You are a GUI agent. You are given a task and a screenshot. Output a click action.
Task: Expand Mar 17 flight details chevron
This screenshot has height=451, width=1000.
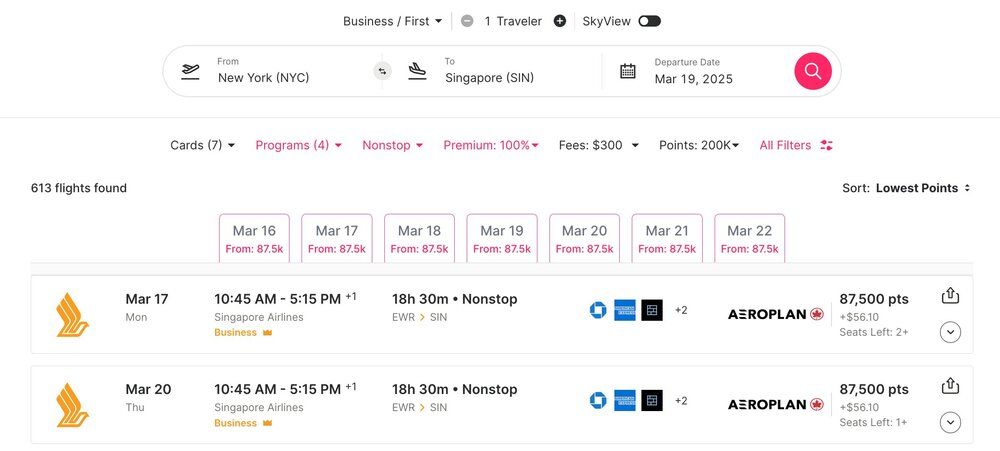[950, 332]
